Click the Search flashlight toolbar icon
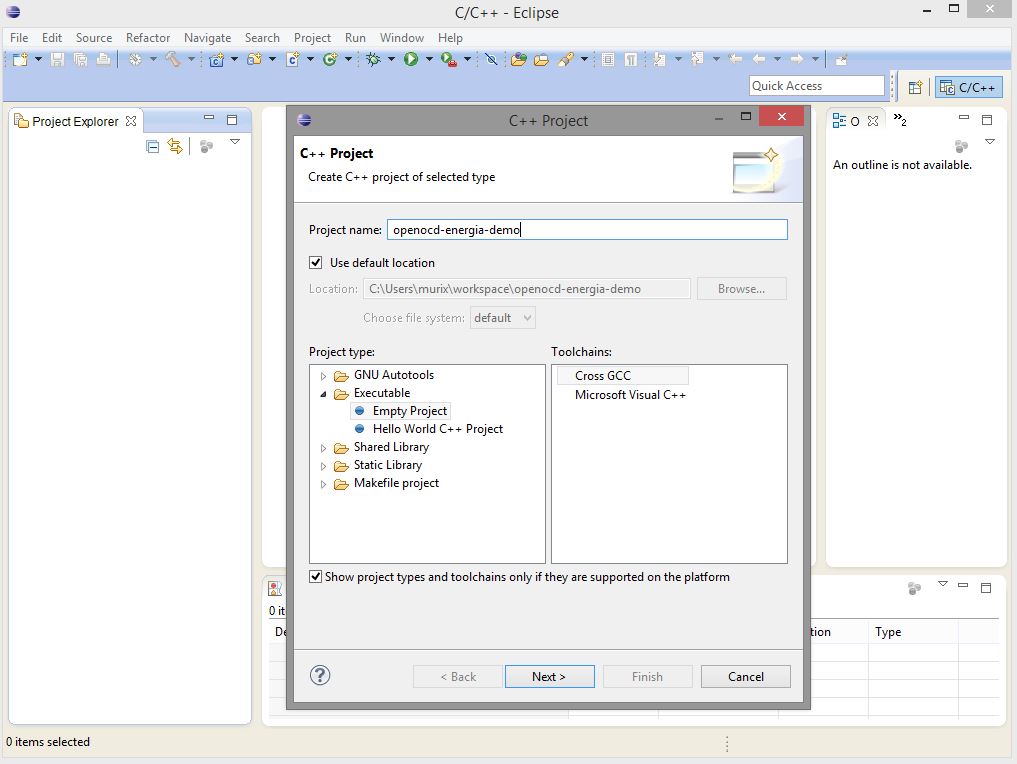Viewport: 1017px width, 764px height. [x=566, y=60]
